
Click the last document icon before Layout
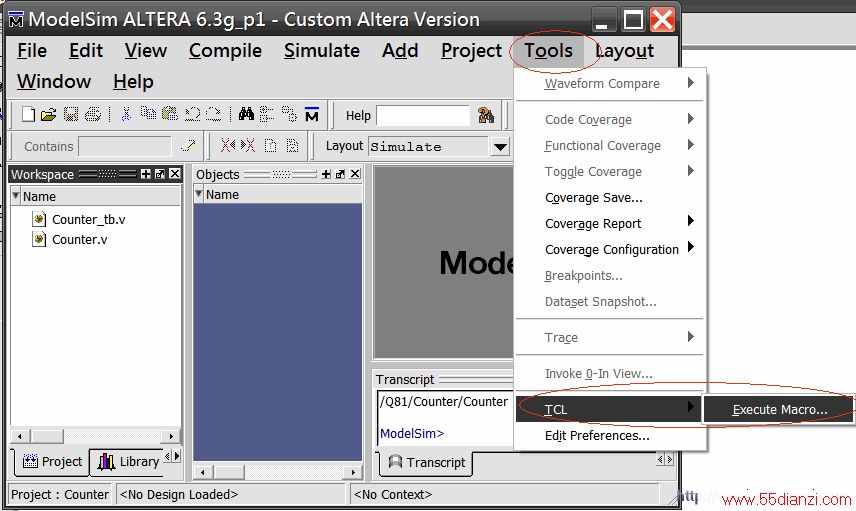click(x=293, y=145)
